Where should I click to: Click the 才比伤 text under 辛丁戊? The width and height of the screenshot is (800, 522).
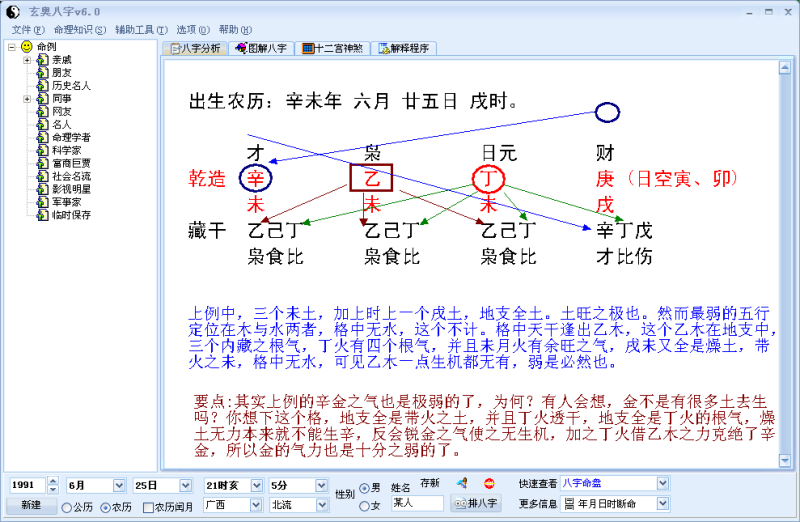[624, 256]
